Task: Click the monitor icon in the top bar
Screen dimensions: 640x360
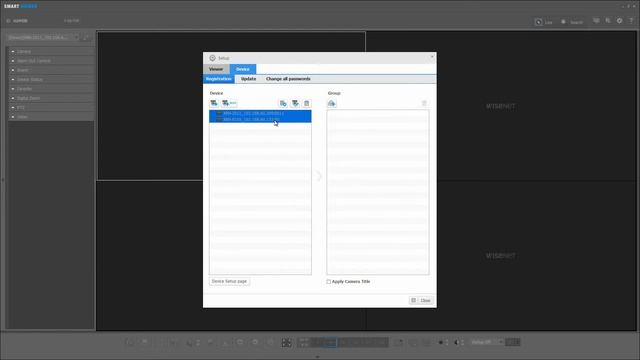Action: 596,20
